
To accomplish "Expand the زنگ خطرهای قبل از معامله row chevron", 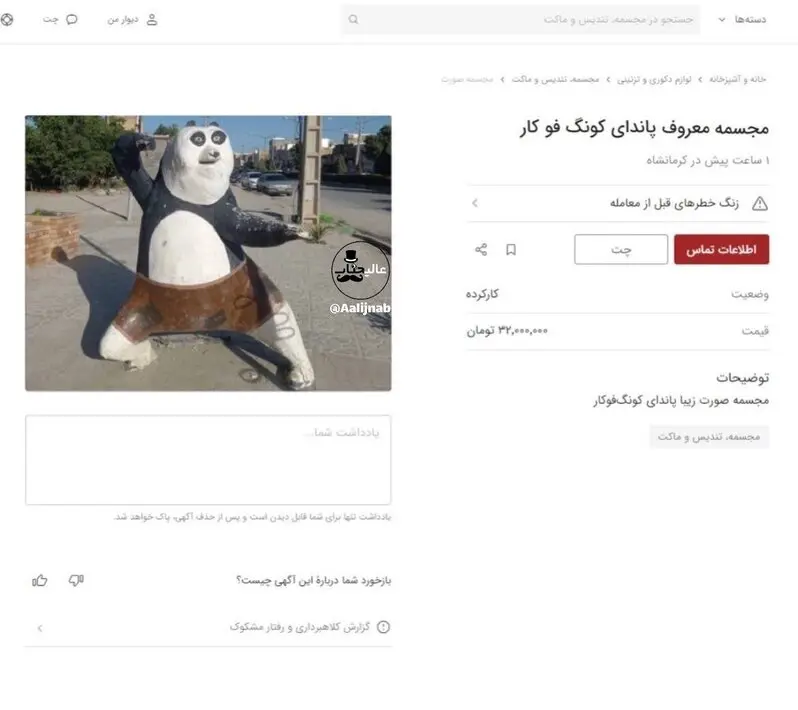I will tap(474, 203).
